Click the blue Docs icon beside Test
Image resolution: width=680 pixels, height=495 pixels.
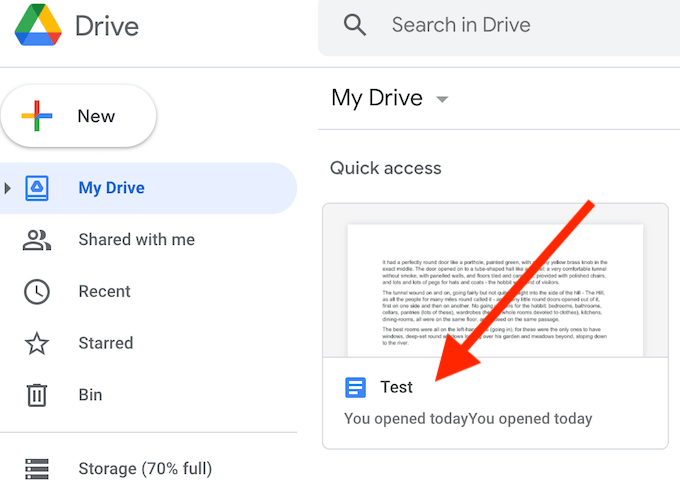click(x=355, y=387)
